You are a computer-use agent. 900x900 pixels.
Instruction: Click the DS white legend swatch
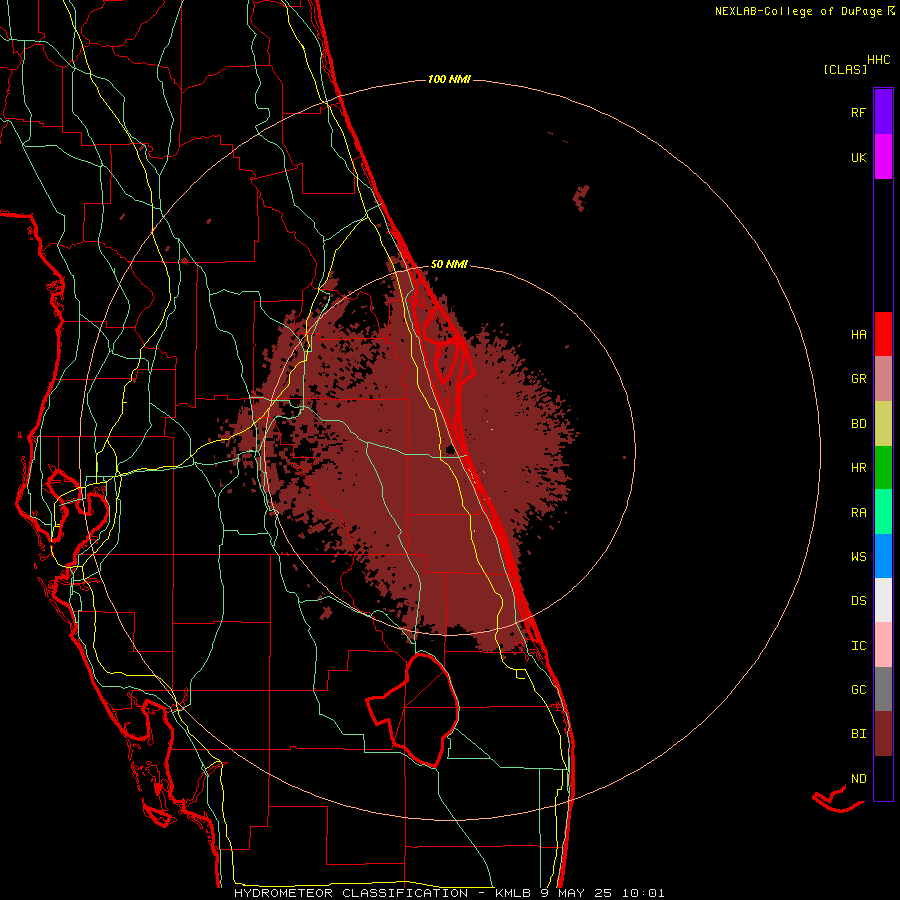(x=883, y=600)
